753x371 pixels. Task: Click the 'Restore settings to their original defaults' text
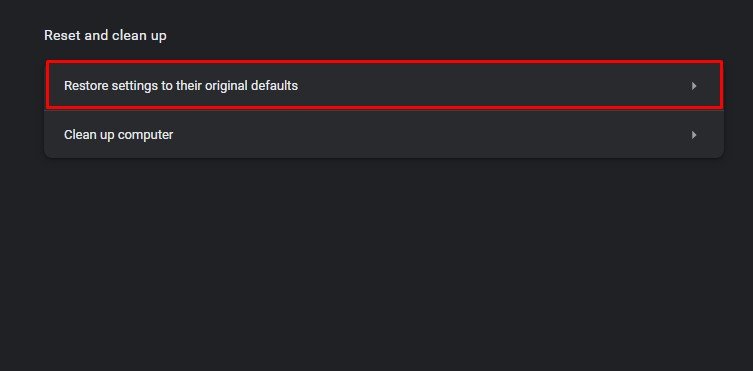[x=181, y=85]
